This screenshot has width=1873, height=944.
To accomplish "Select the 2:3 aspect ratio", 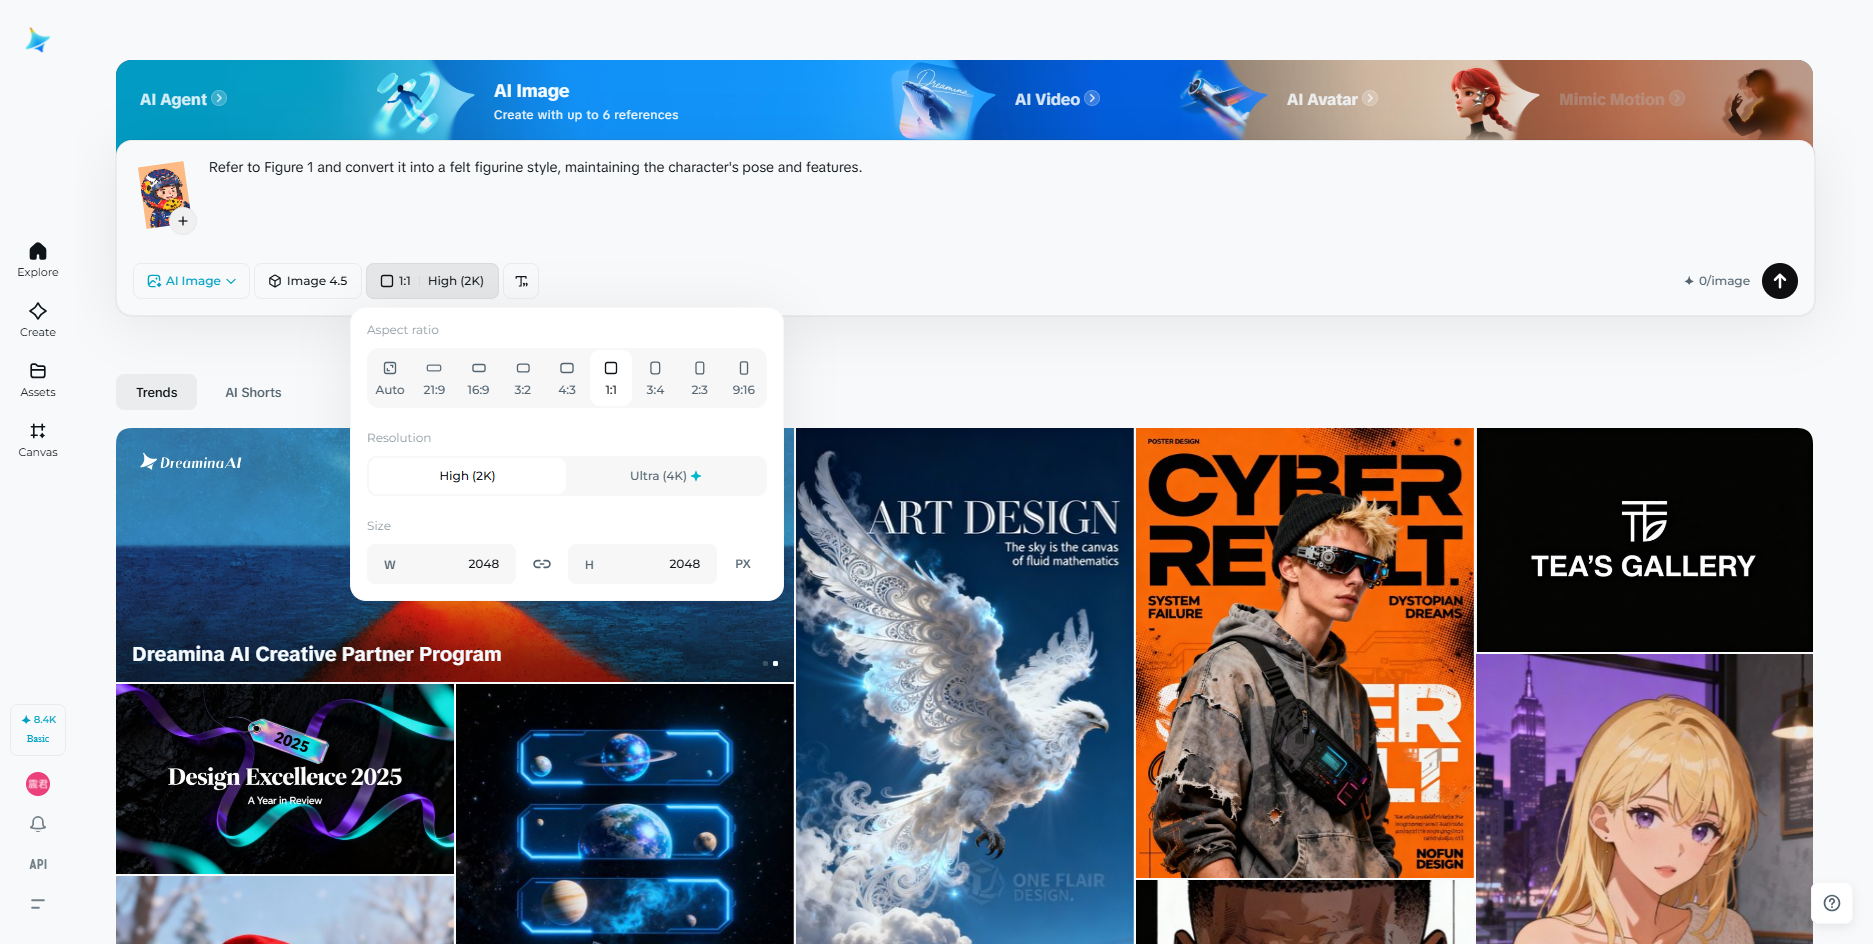I will 700,378.
